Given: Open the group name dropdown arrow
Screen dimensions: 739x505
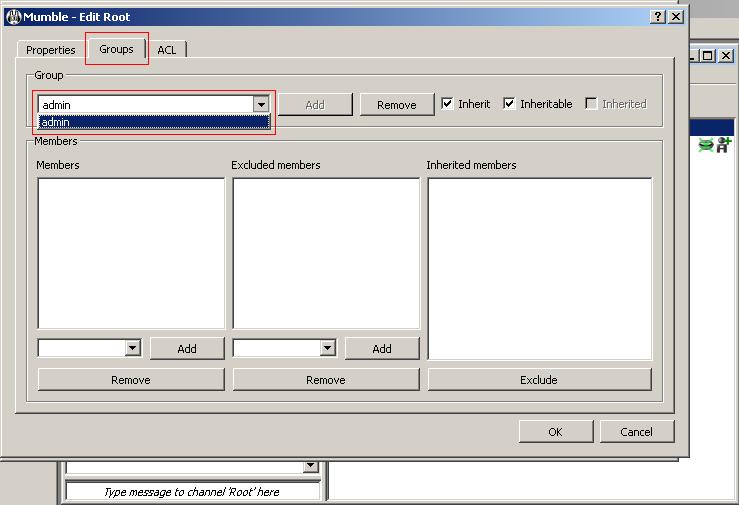Looking at the screenshot, I should (261, 104).
